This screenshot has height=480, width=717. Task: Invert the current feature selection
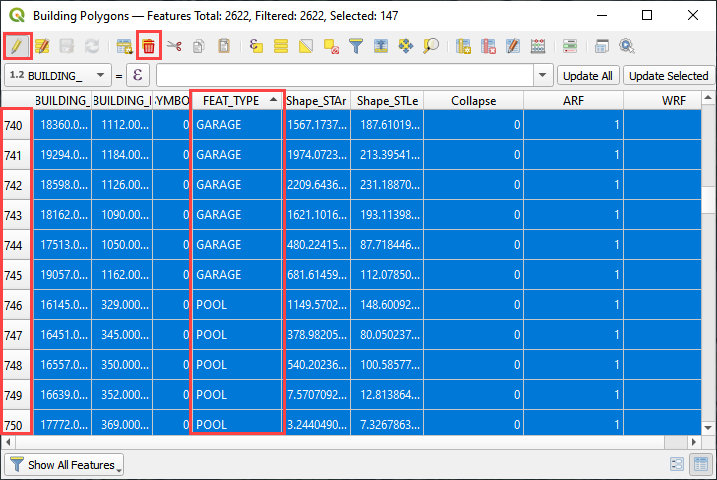tap(307, 46)
